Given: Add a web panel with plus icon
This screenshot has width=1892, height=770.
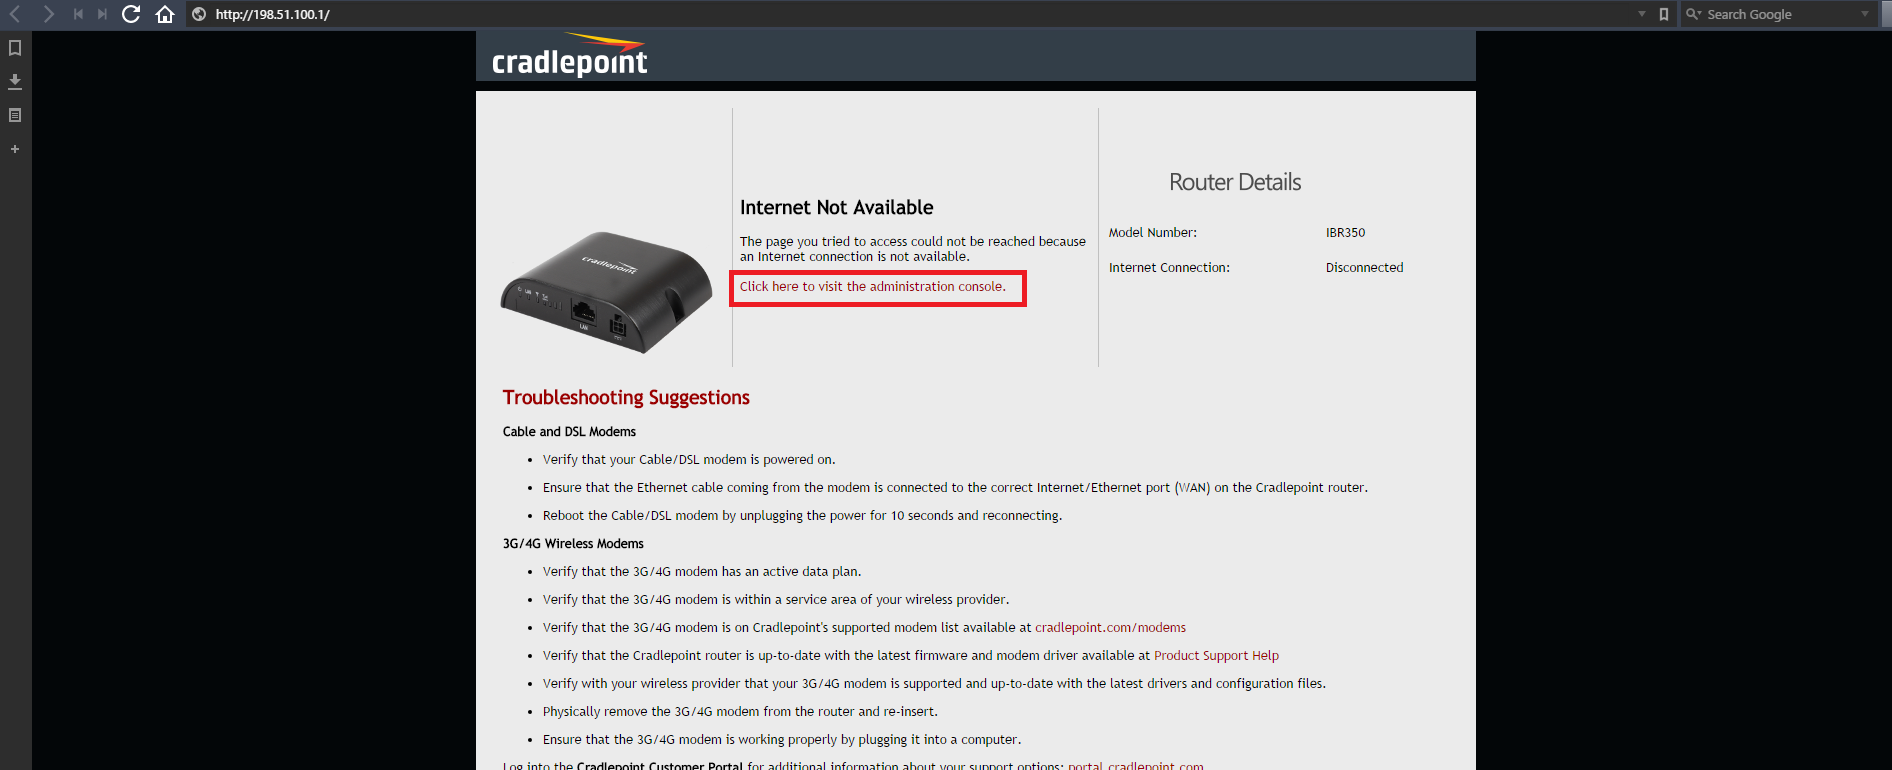Looking at the screenshot, I should pyautogui.click(x=15, y=149).
